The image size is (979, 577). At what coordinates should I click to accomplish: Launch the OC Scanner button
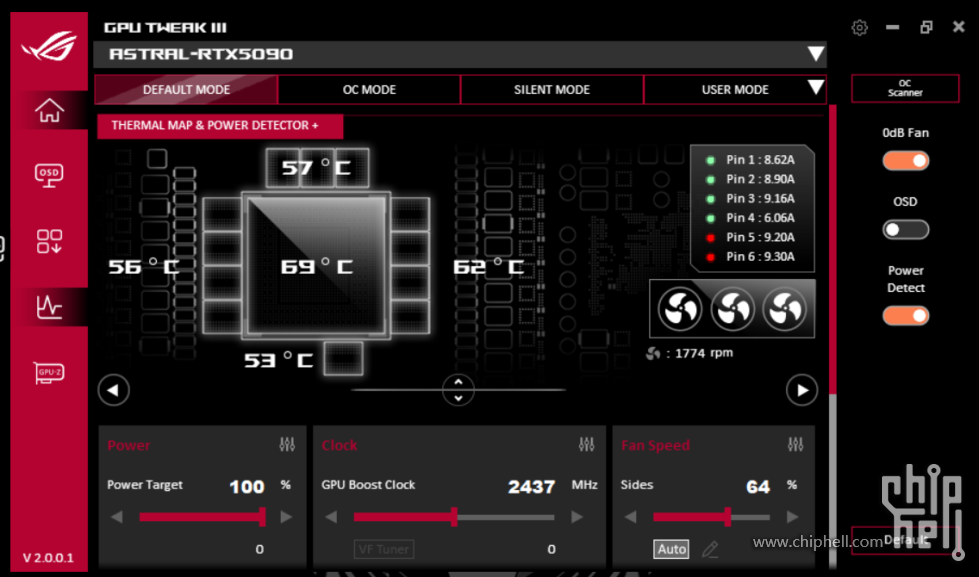(905, 89)
